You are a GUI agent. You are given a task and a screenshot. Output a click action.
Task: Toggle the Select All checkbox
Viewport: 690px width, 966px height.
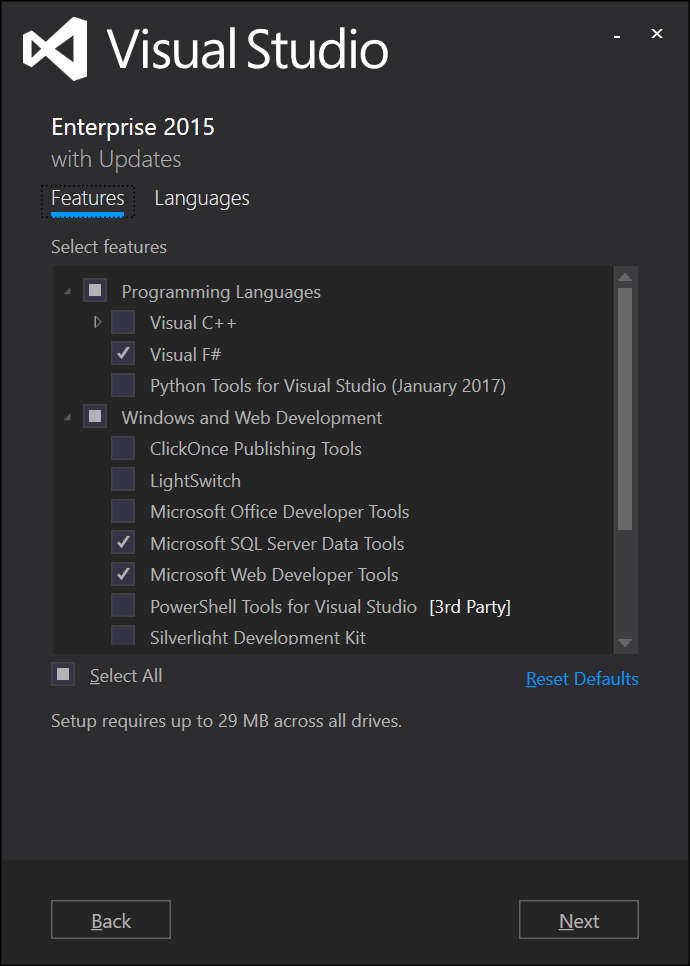[x=63, y=675]
